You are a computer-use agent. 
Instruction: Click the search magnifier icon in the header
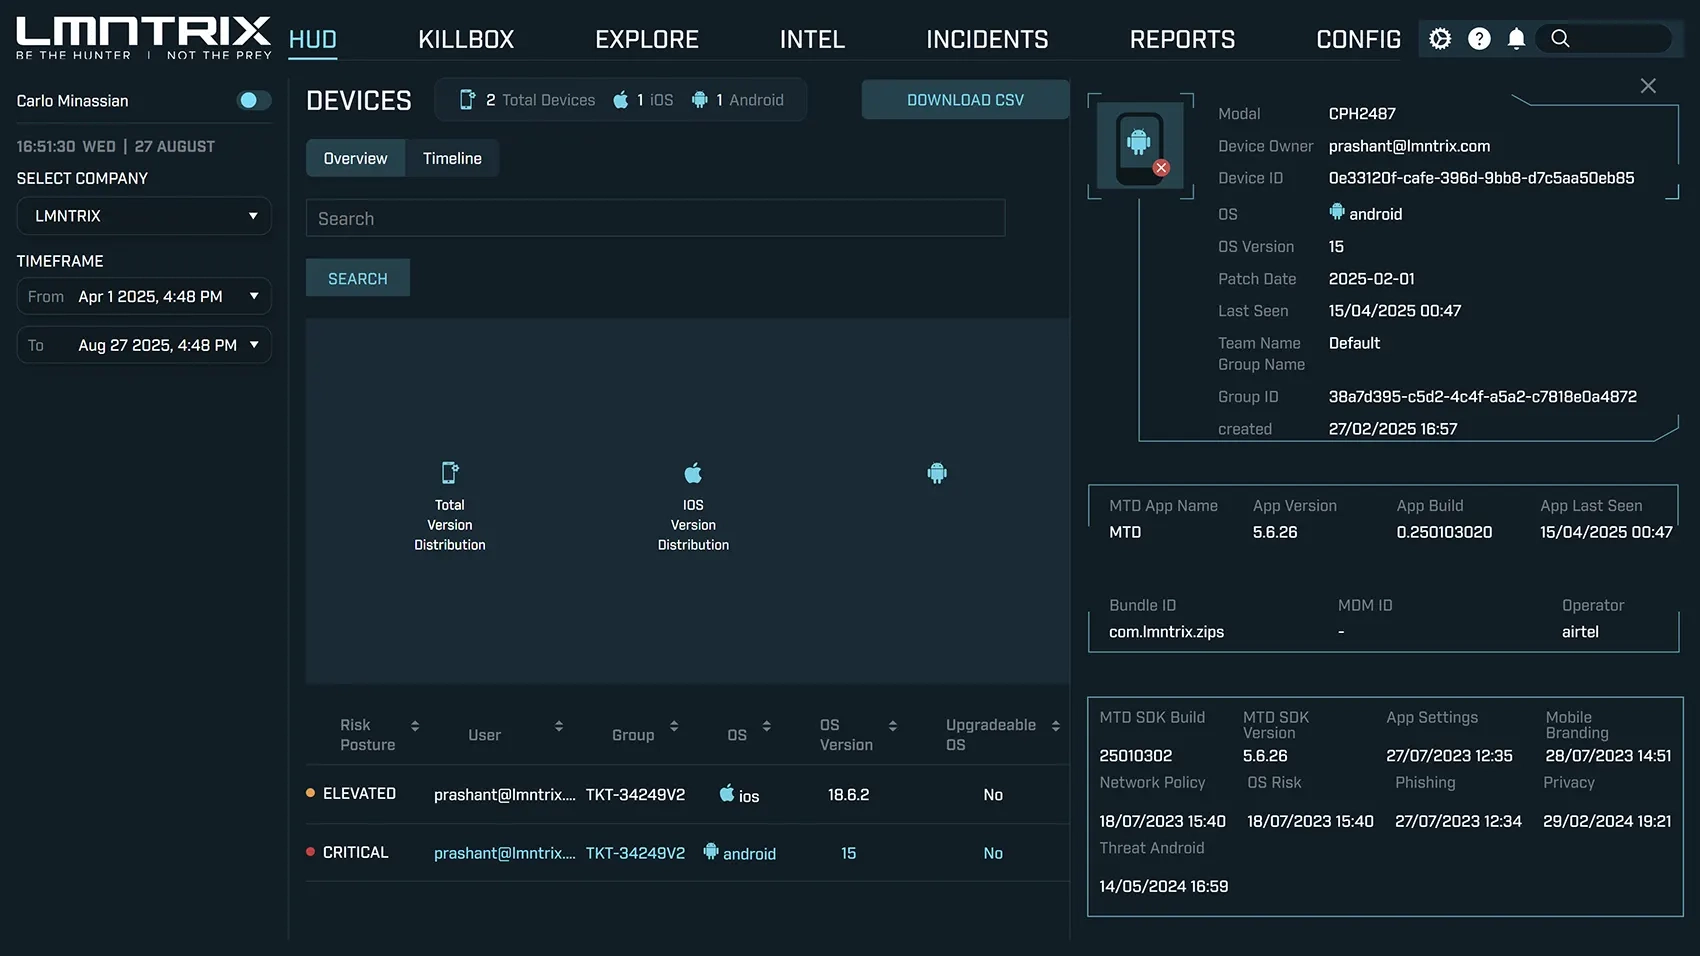click(1560, 39)
